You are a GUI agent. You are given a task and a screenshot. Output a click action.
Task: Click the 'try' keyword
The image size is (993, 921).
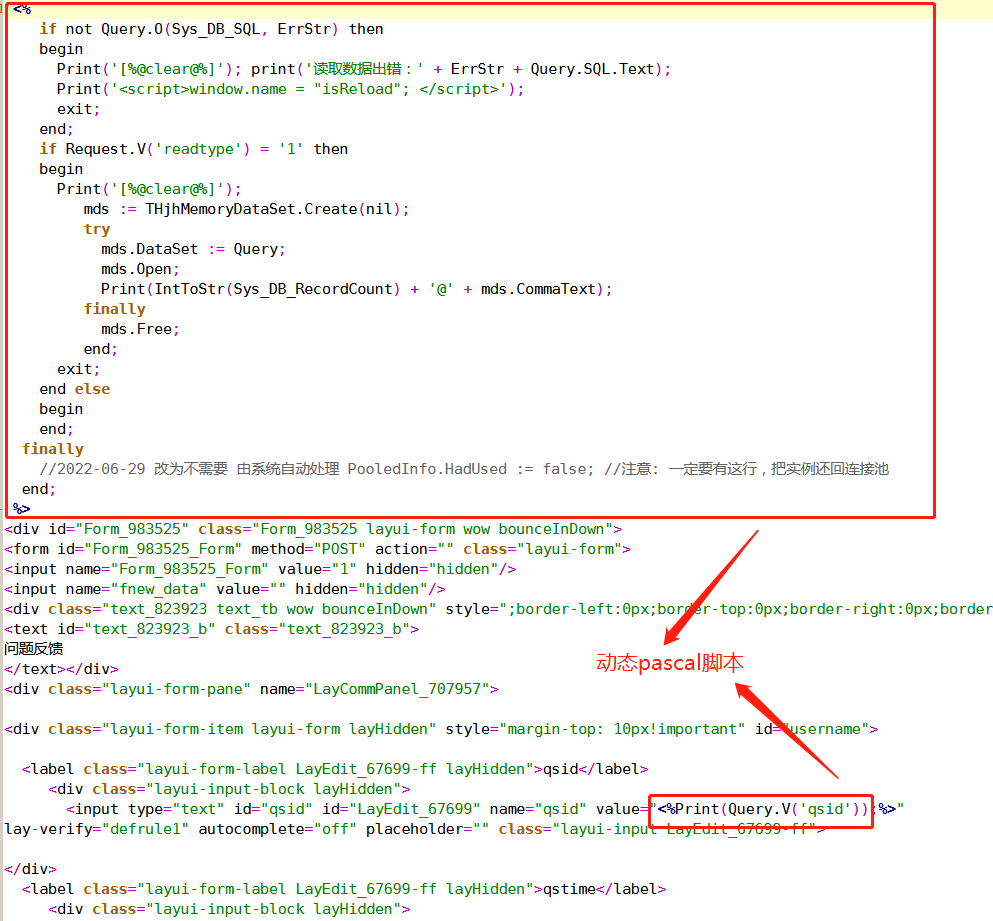(x=97, y=229)
